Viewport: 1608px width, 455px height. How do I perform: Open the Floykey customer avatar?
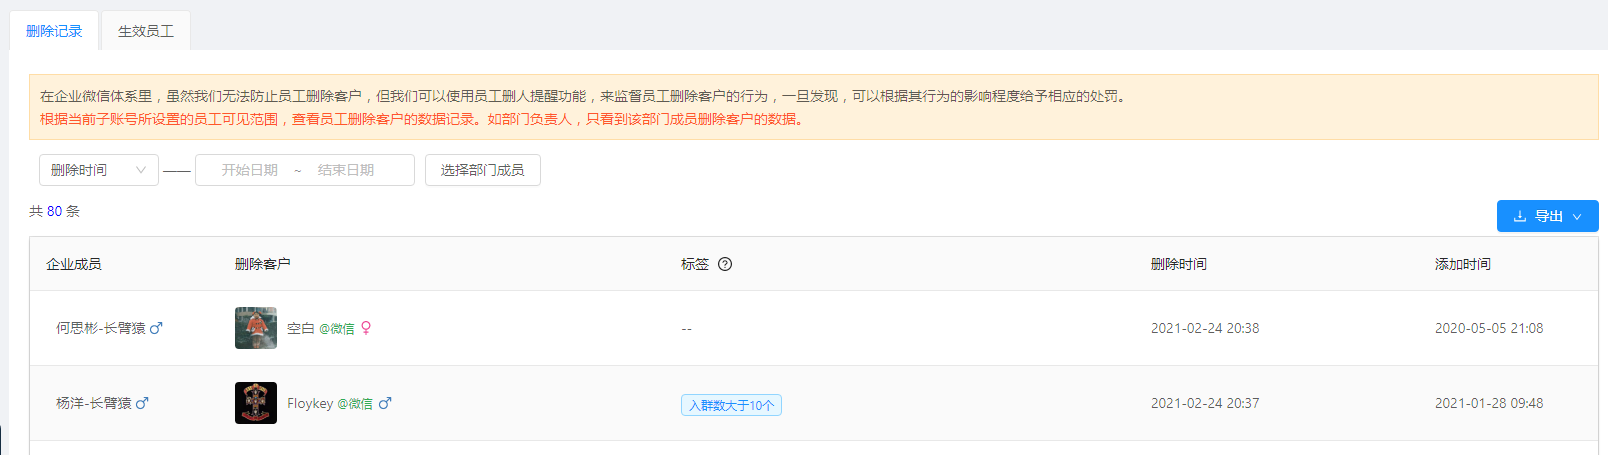[256, 403]
